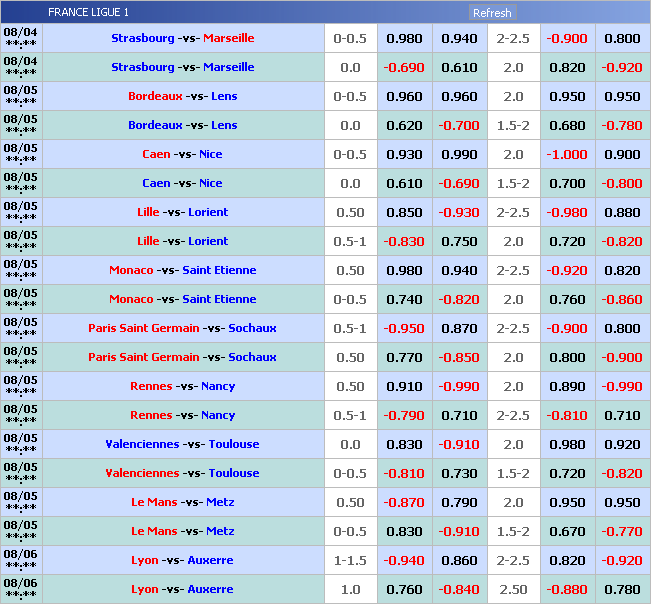The height and width of the screenshot is (604, 651).
Task: Select the -0.790 odds for Rennes vs Nancy
Action: click(404, 416)
